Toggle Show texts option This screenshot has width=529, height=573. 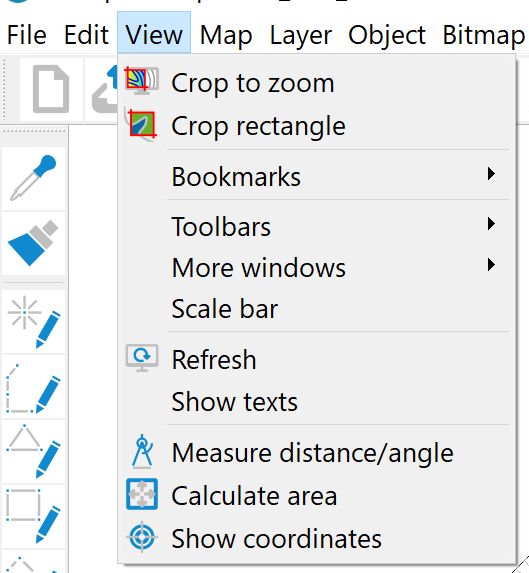316,402
